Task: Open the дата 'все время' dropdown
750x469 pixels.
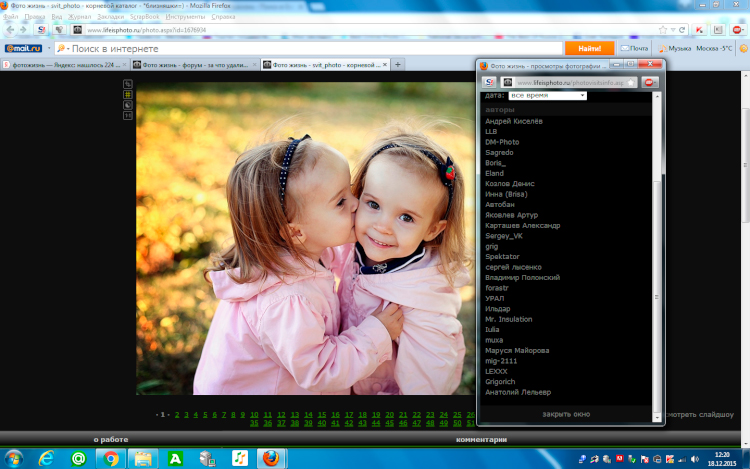Action: coord(548,95)
